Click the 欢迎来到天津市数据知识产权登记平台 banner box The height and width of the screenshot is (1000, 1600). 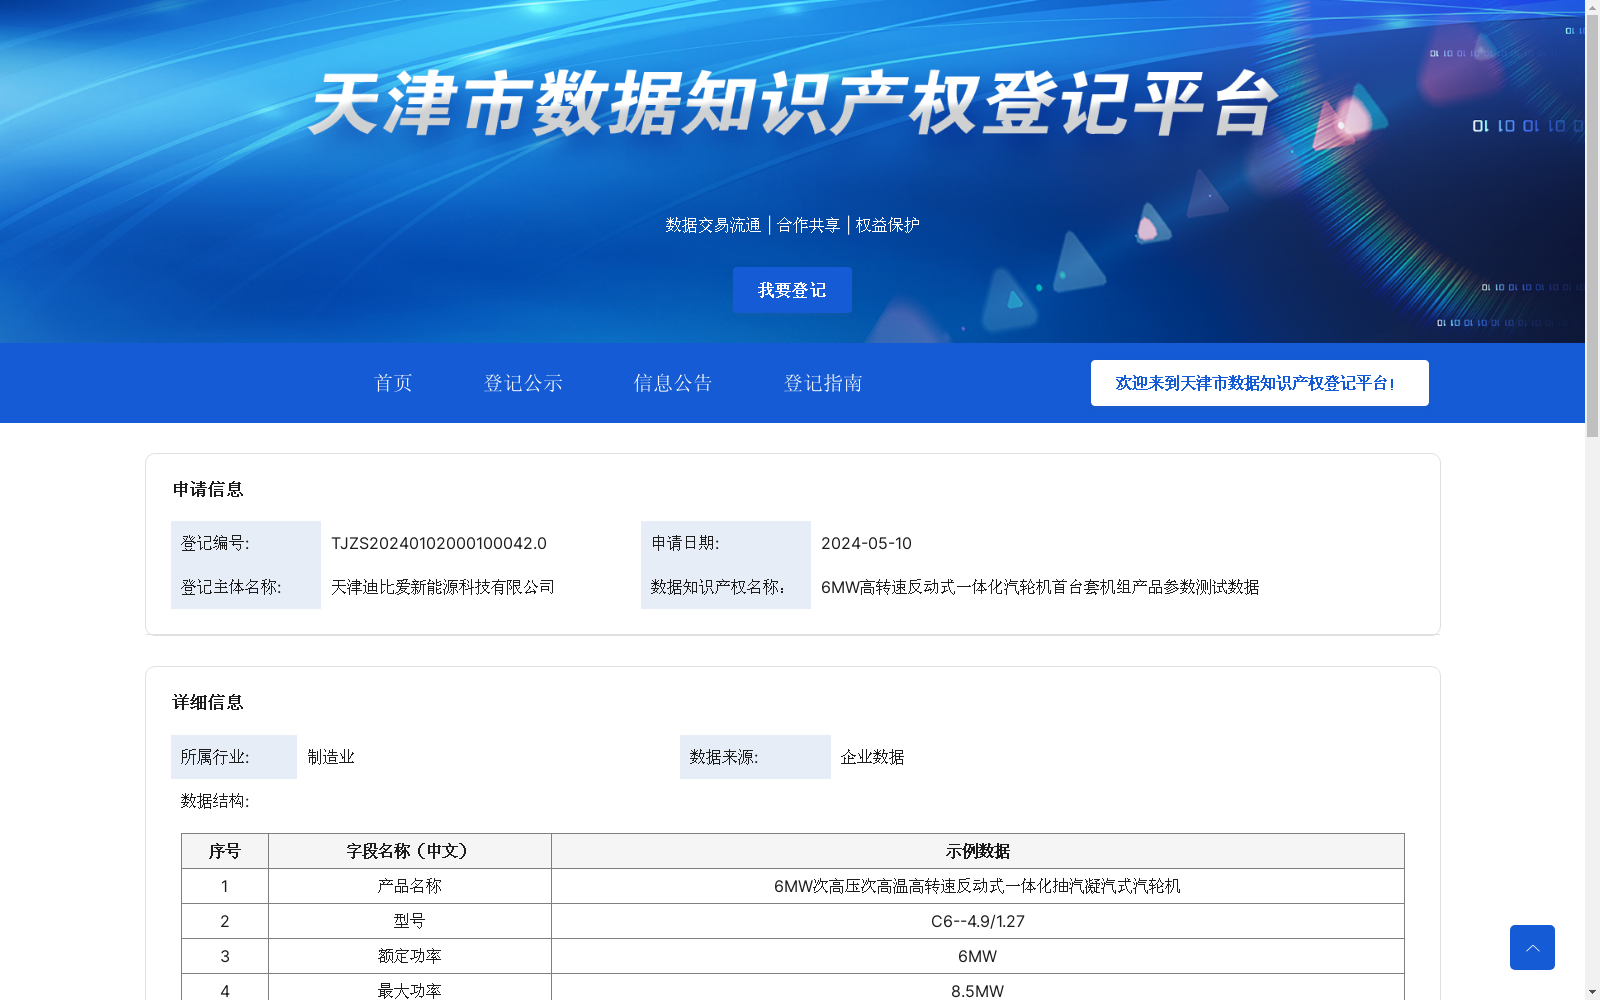coord(1260,383)
